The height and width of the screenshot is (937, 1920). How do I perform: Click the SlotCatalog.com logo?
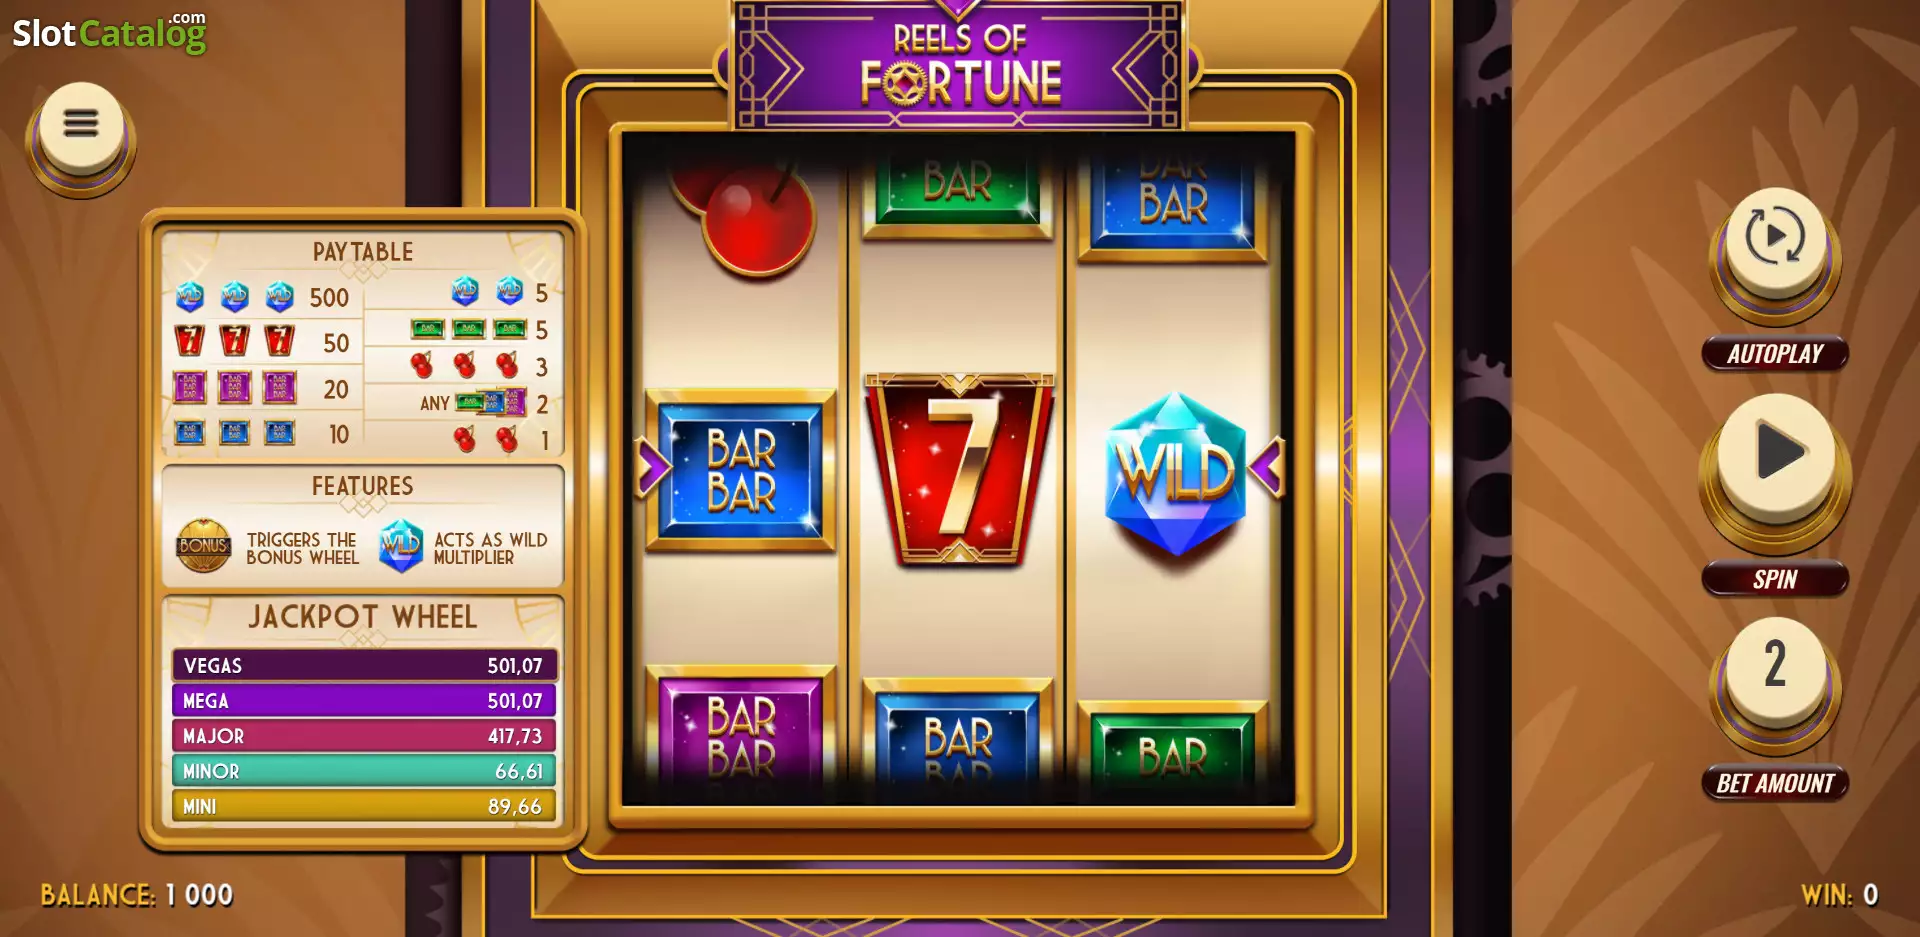point(109,32)
